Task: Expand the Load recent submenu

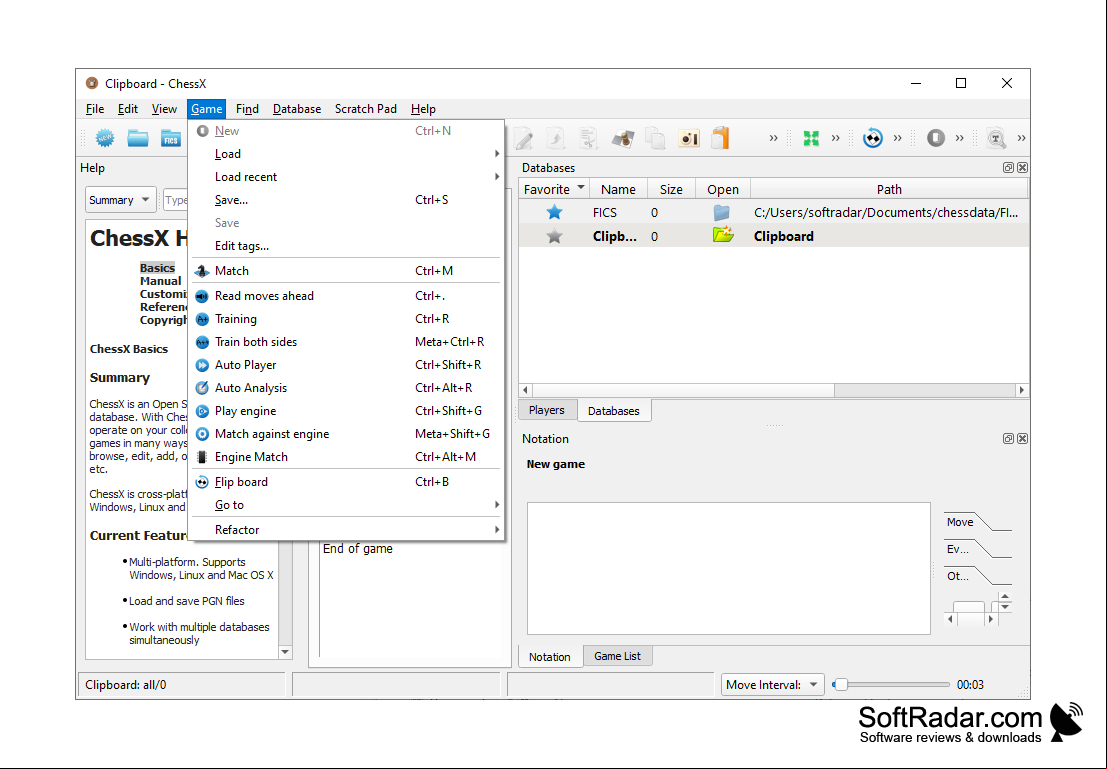Action: [347, 177]
